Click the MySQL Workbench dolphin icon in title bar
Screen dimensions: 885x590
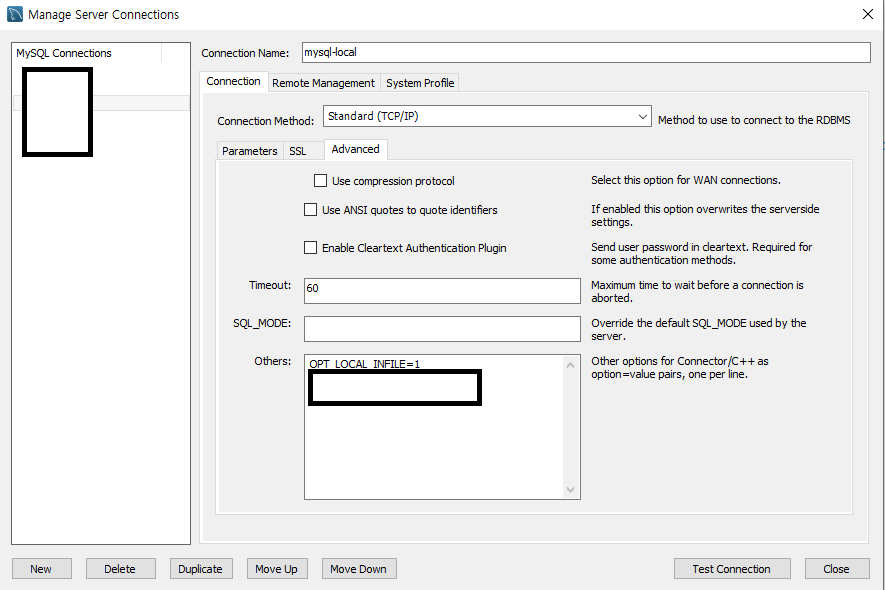coord(15,14)
